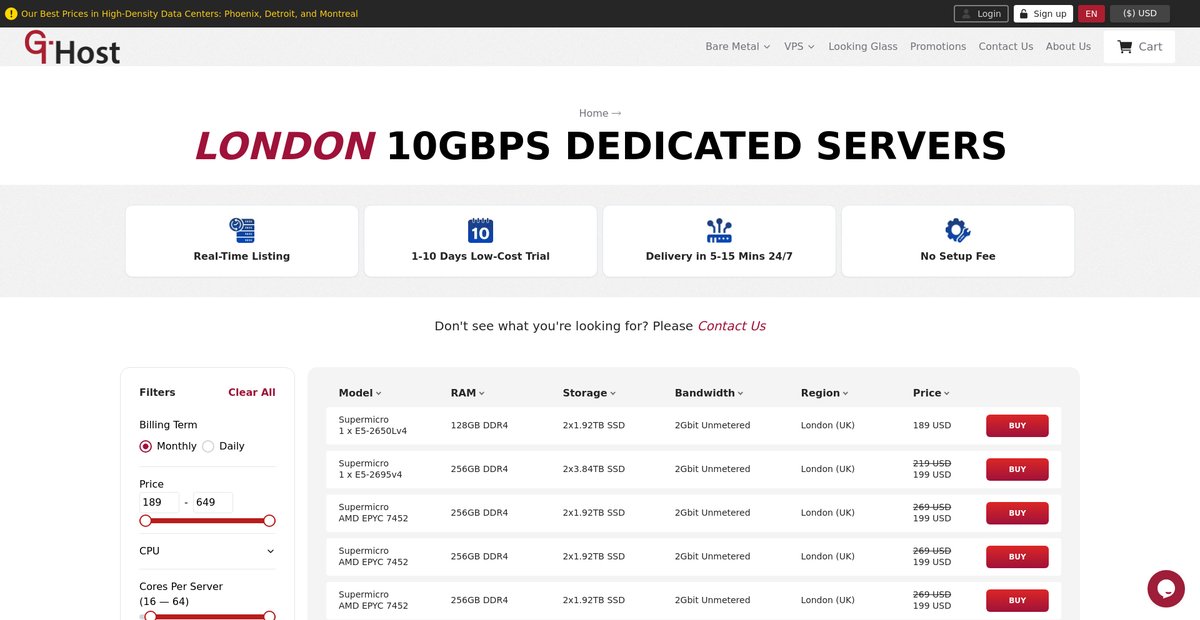Click the Real-Time Listing server icon
This screenshot has width=1200, height=620.
pyautogui.click(x=242, y=231)
